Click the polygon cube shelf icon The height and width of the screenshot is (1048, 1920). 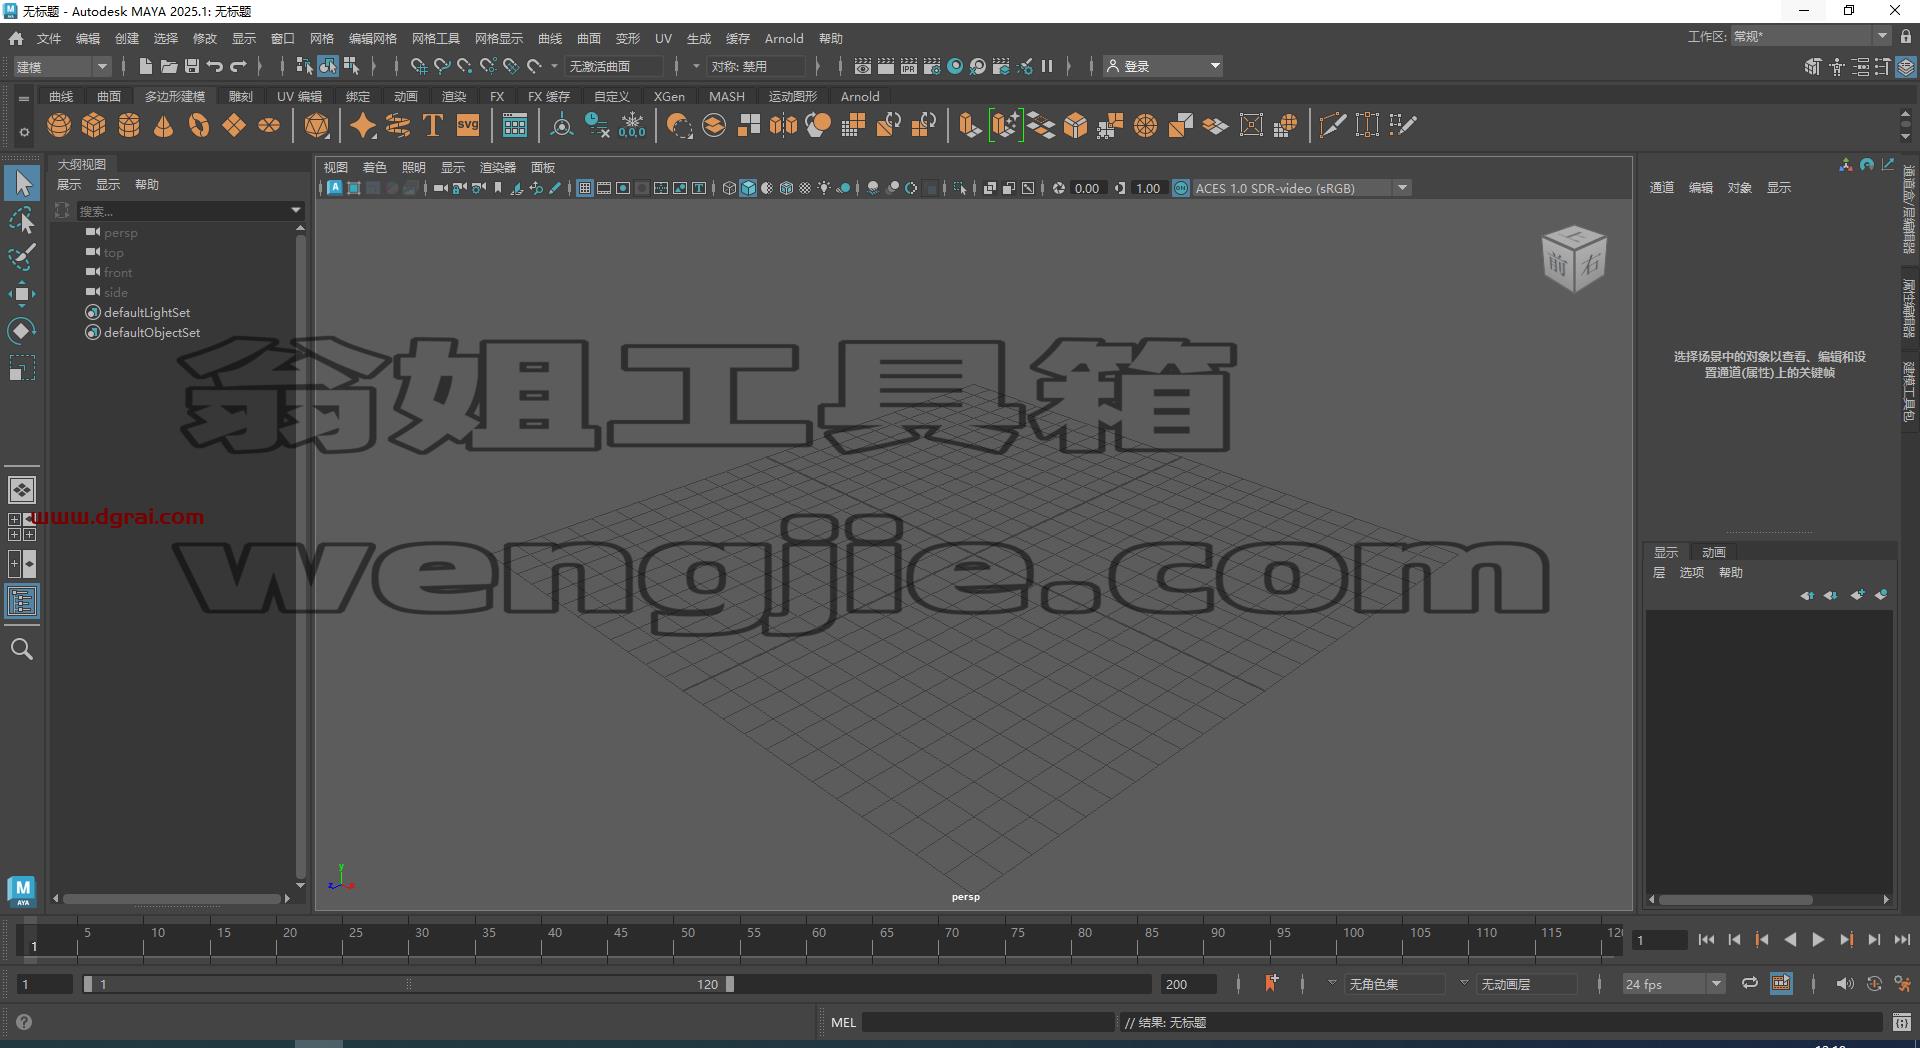(x=94, y=125)
